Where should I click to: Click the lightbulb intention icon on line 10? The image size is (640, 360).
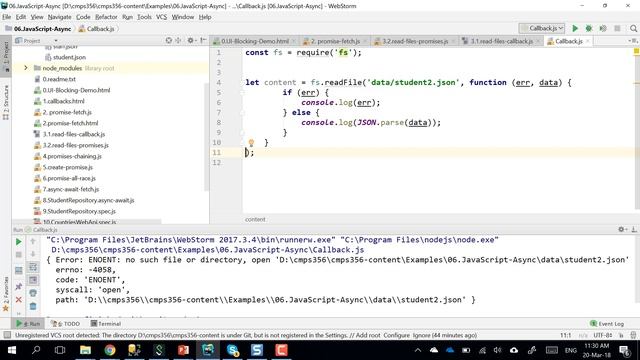[251, 142]
